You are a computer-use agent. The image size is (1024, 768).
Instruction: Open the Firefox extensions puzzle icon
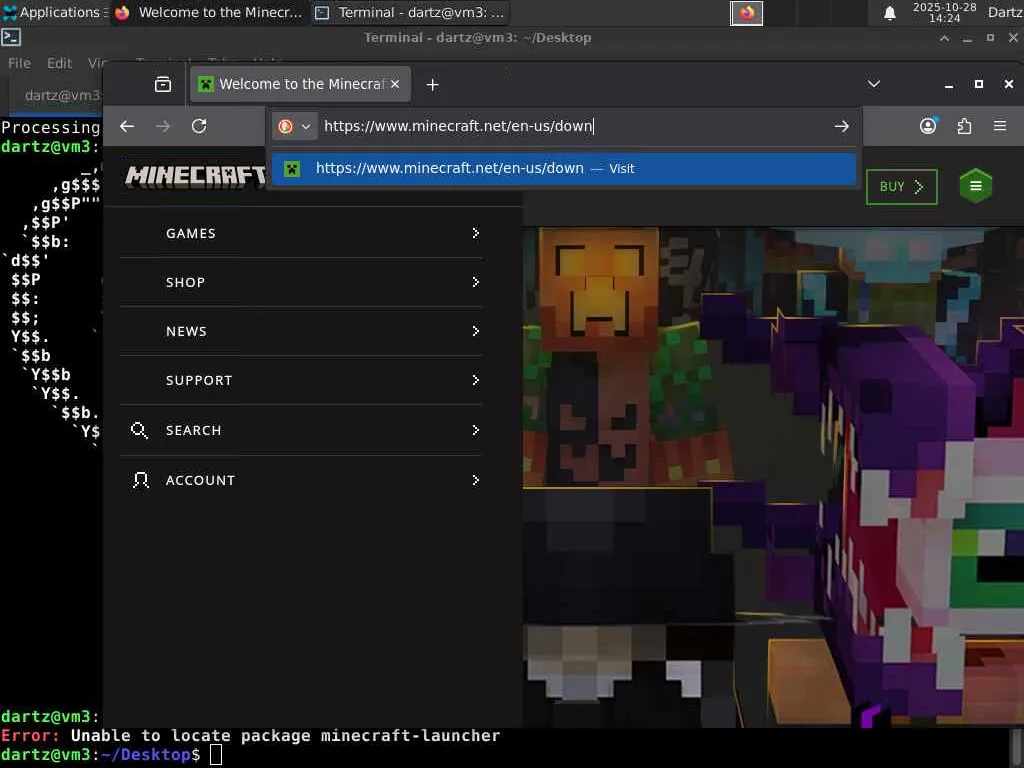964,125
